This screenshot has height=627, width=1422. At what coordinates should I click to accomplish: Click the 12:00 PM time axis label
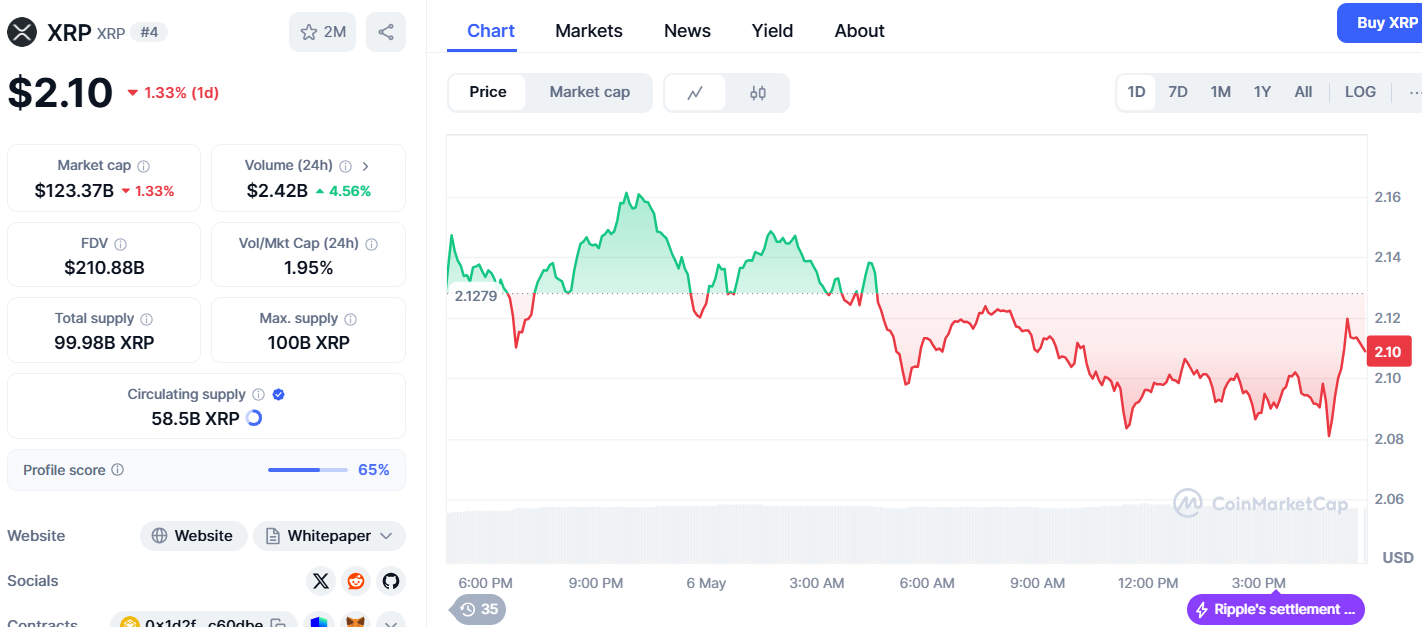pyautogui.click(x=1148, y=583)
